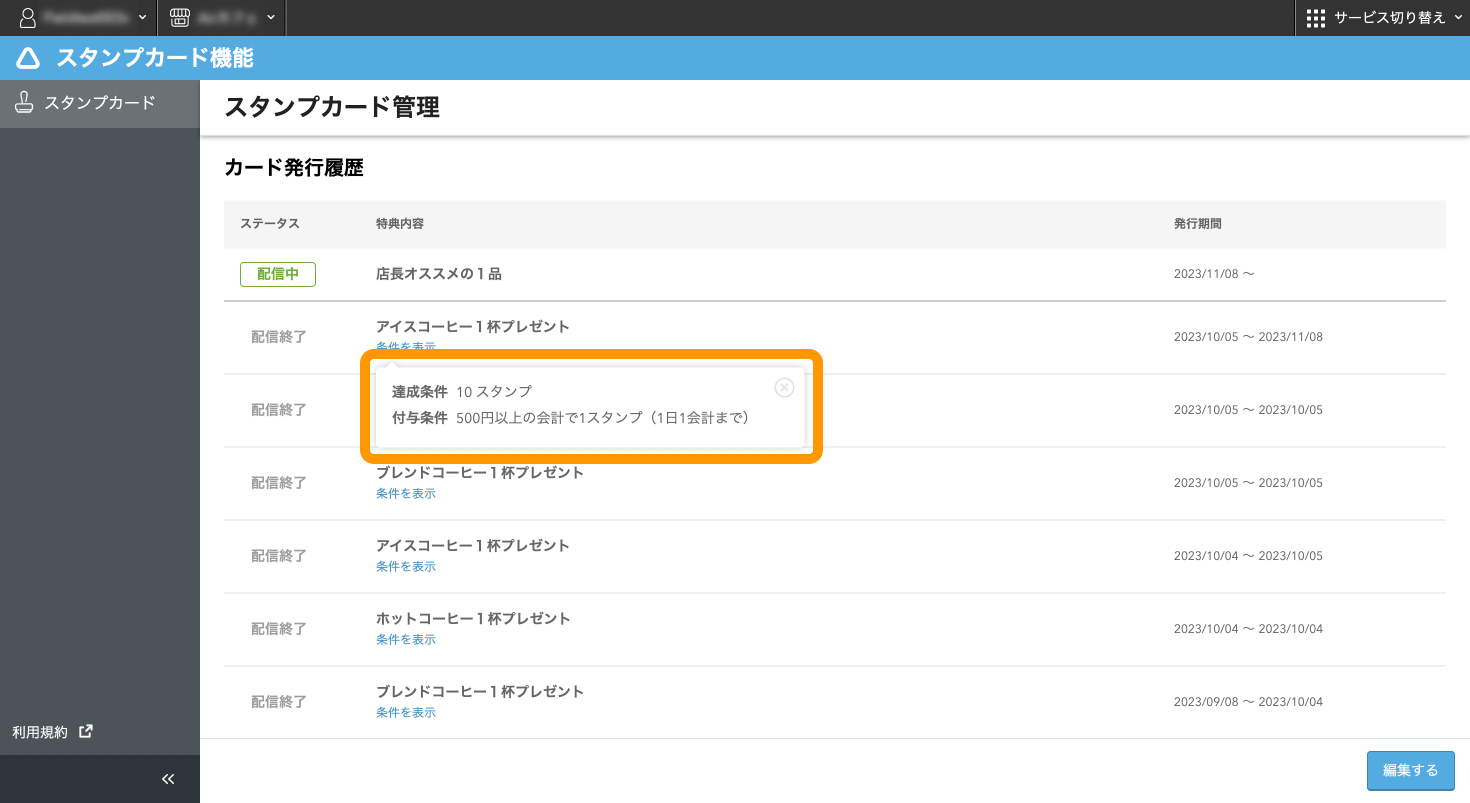The width and height of the screenshot is (1470, 803).
Task: Click the grid icon beside サービス切り替え
Action: point(1315,18)
